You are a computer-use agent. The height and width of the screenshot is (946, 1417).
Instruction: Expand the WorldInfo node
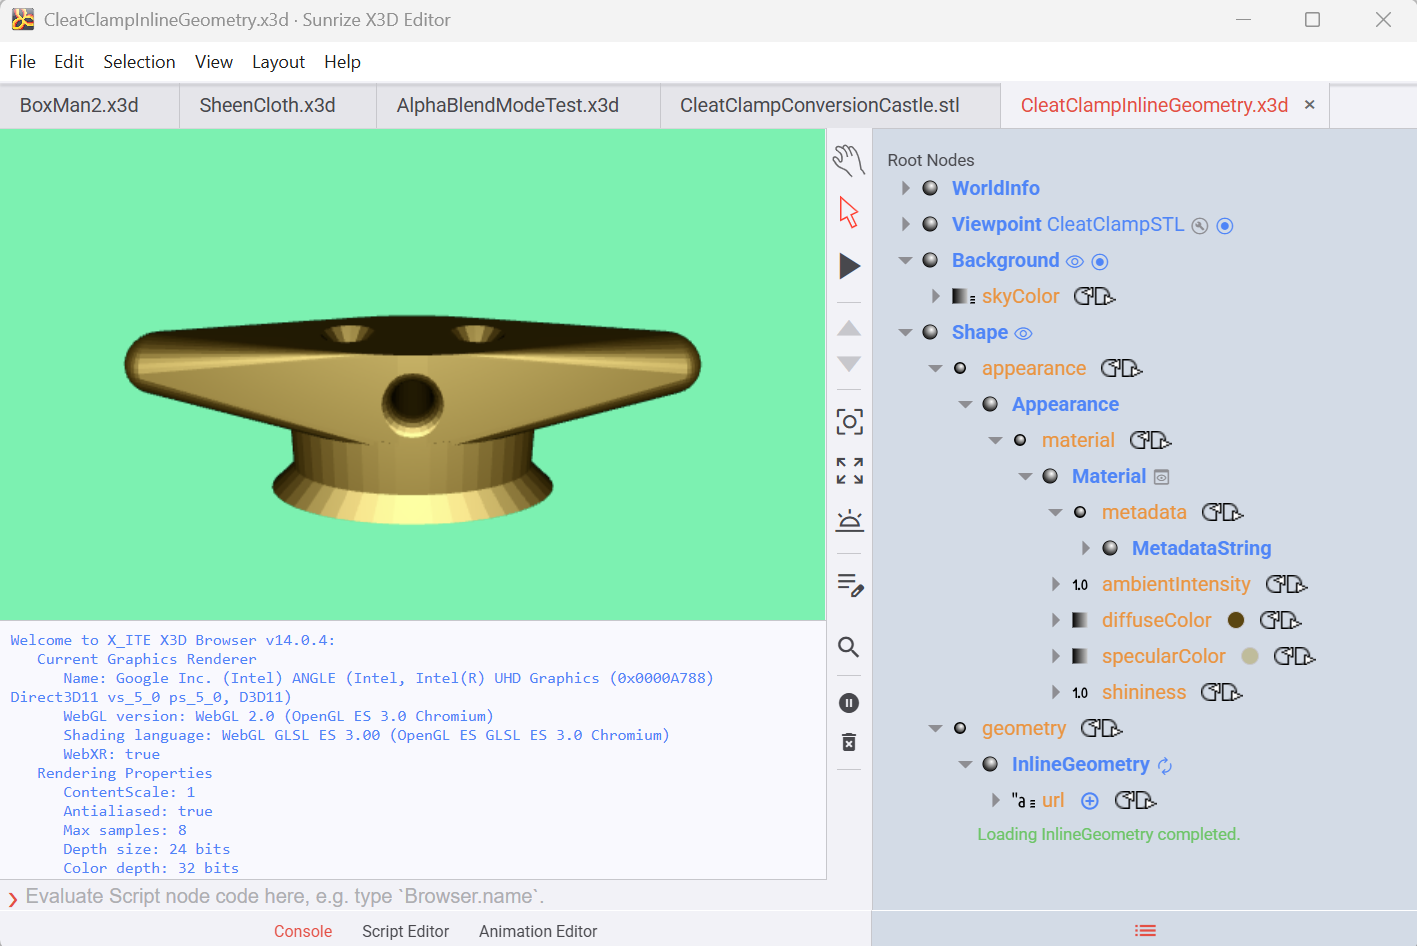(906, 188)
